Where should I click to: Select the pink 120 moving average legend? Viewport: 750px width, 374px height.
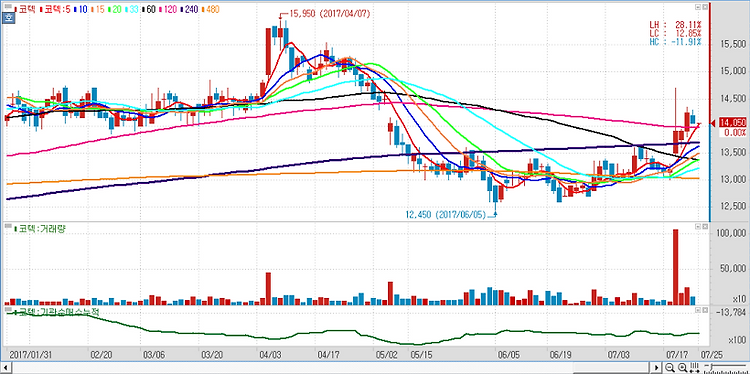[x=168, y=9]
